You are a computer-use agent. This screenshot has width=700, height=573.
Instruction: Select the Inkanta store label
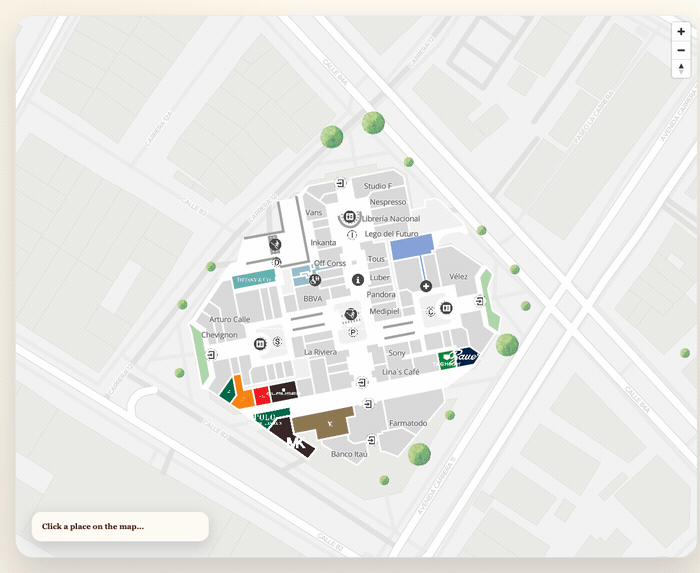[x=323, y=243]
